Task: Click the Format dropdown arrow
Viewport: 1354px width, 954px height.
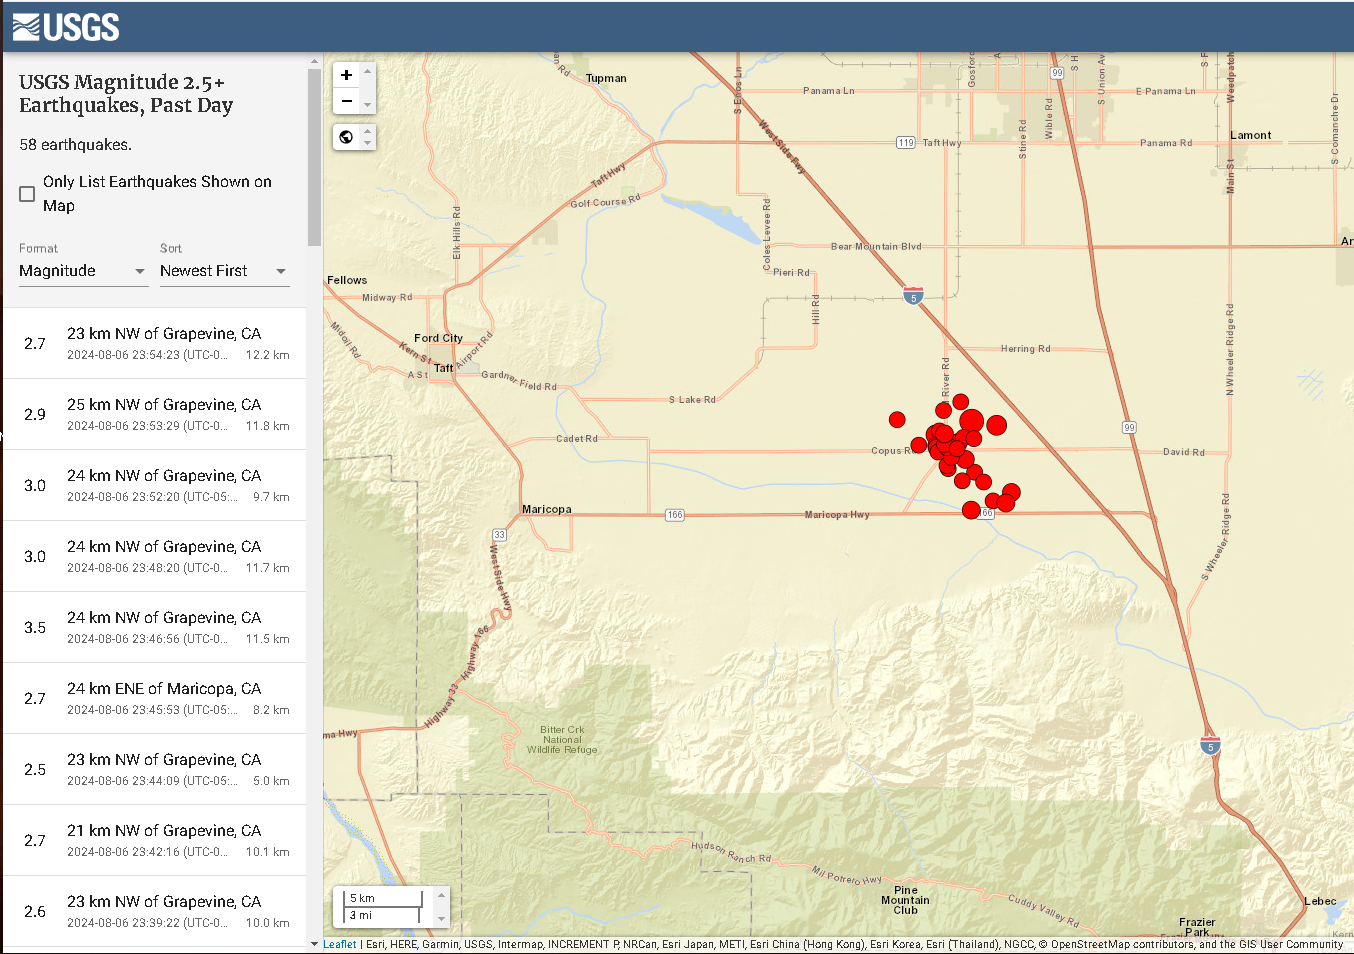Action: pyautogui.click(x=139, y=271)
